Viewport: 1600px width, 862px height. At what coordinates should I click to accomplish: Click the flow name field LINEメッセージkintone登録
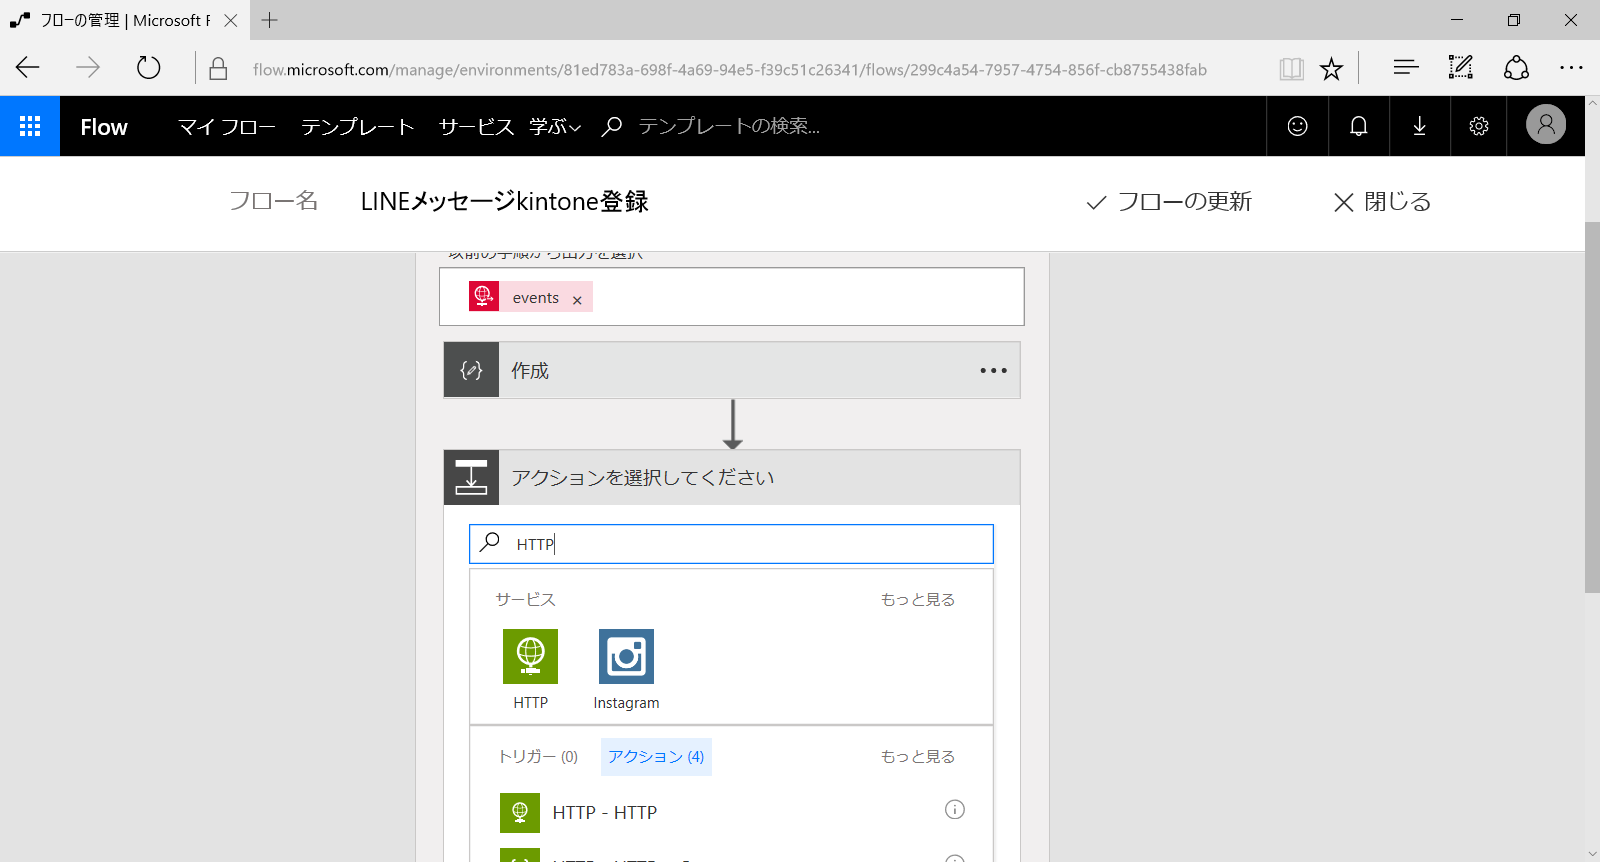point(504,201)
